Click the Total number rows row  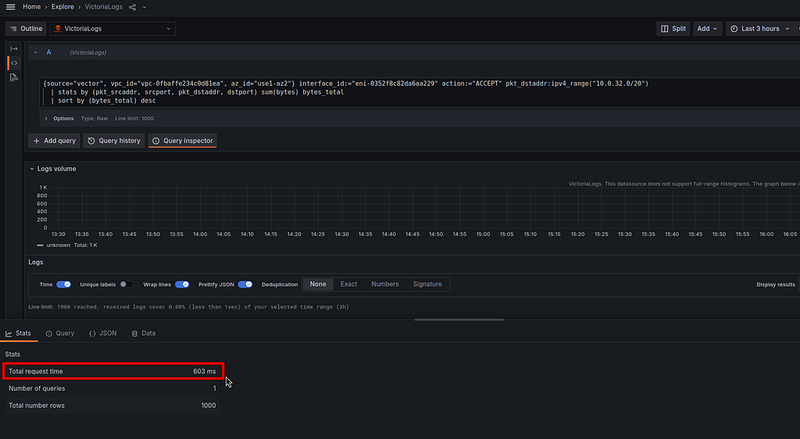pos(113,405)
